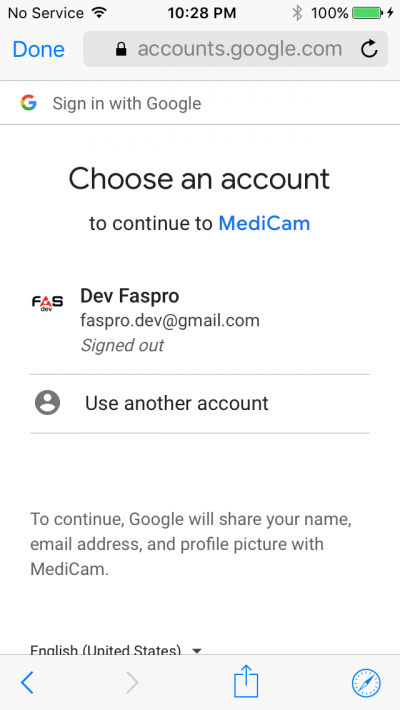Open the share sheet icon
Image resolution: width=400 pixels, height=710 pixels.
246,681
